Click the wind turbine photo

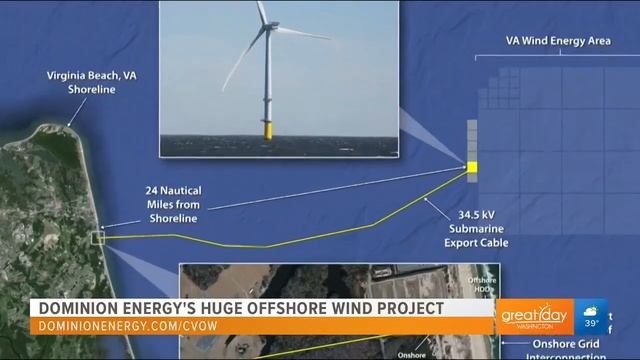(279, 79)
